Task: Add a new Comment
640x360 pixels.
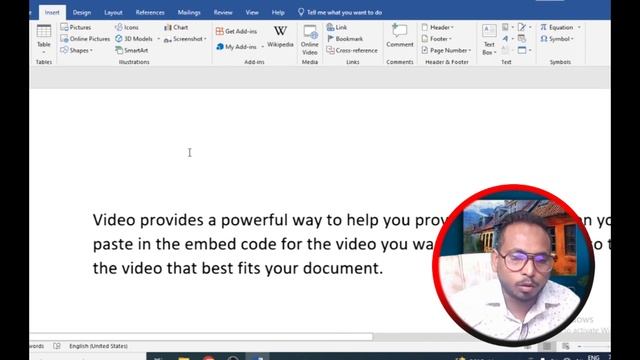Action: click(400, 36)
